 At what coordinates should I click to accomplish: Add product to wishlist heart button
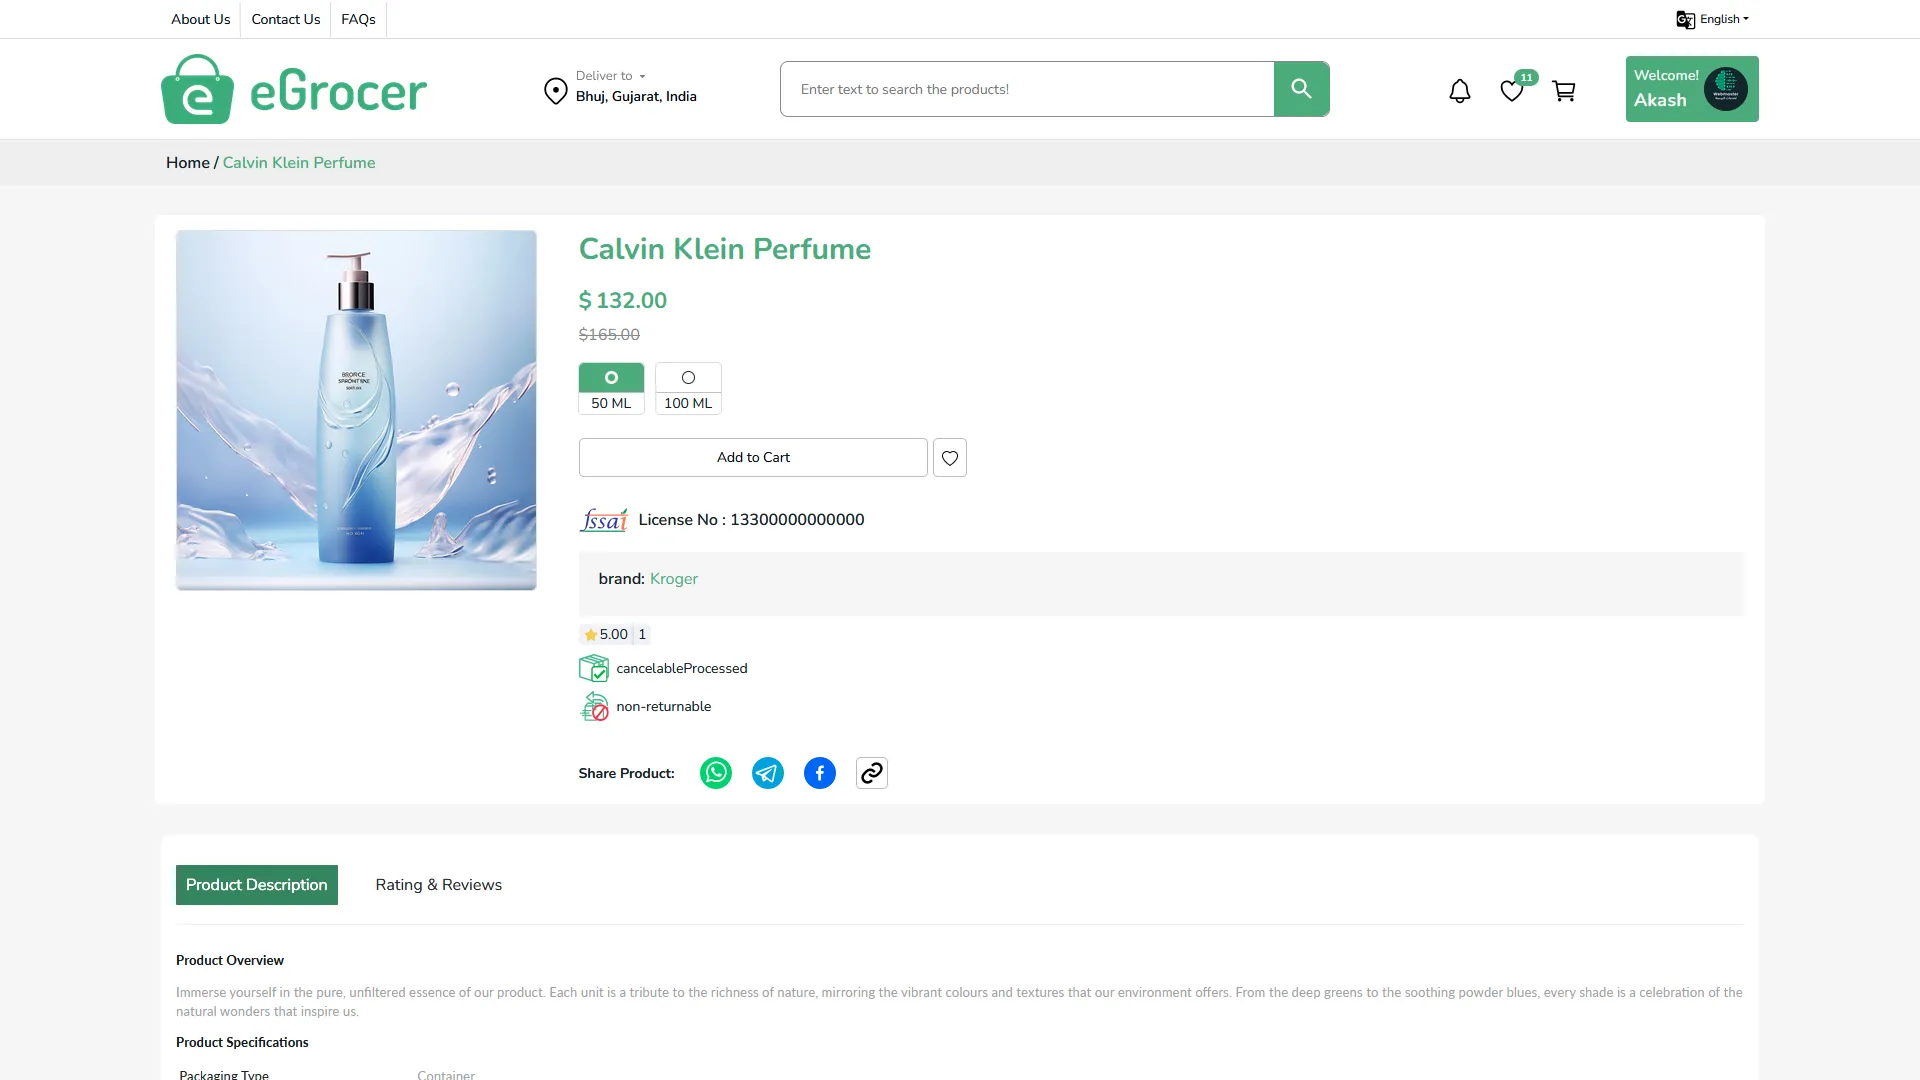pos(950,458)
